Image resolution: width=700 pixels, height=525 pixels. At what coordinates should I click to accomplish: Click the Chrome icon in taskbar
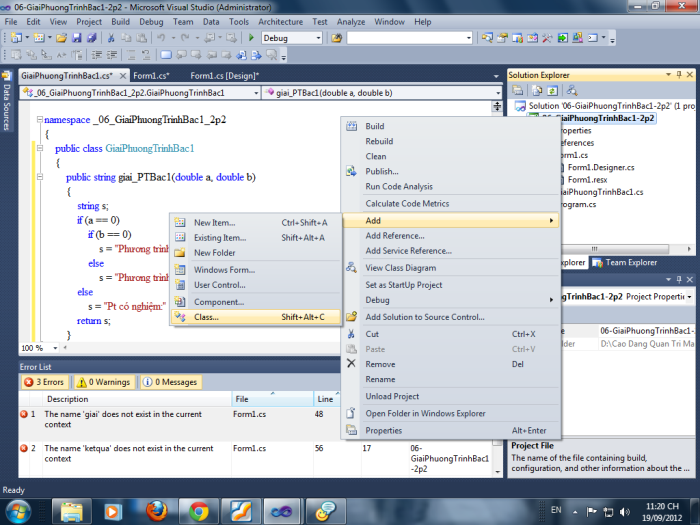click(199, 511)
